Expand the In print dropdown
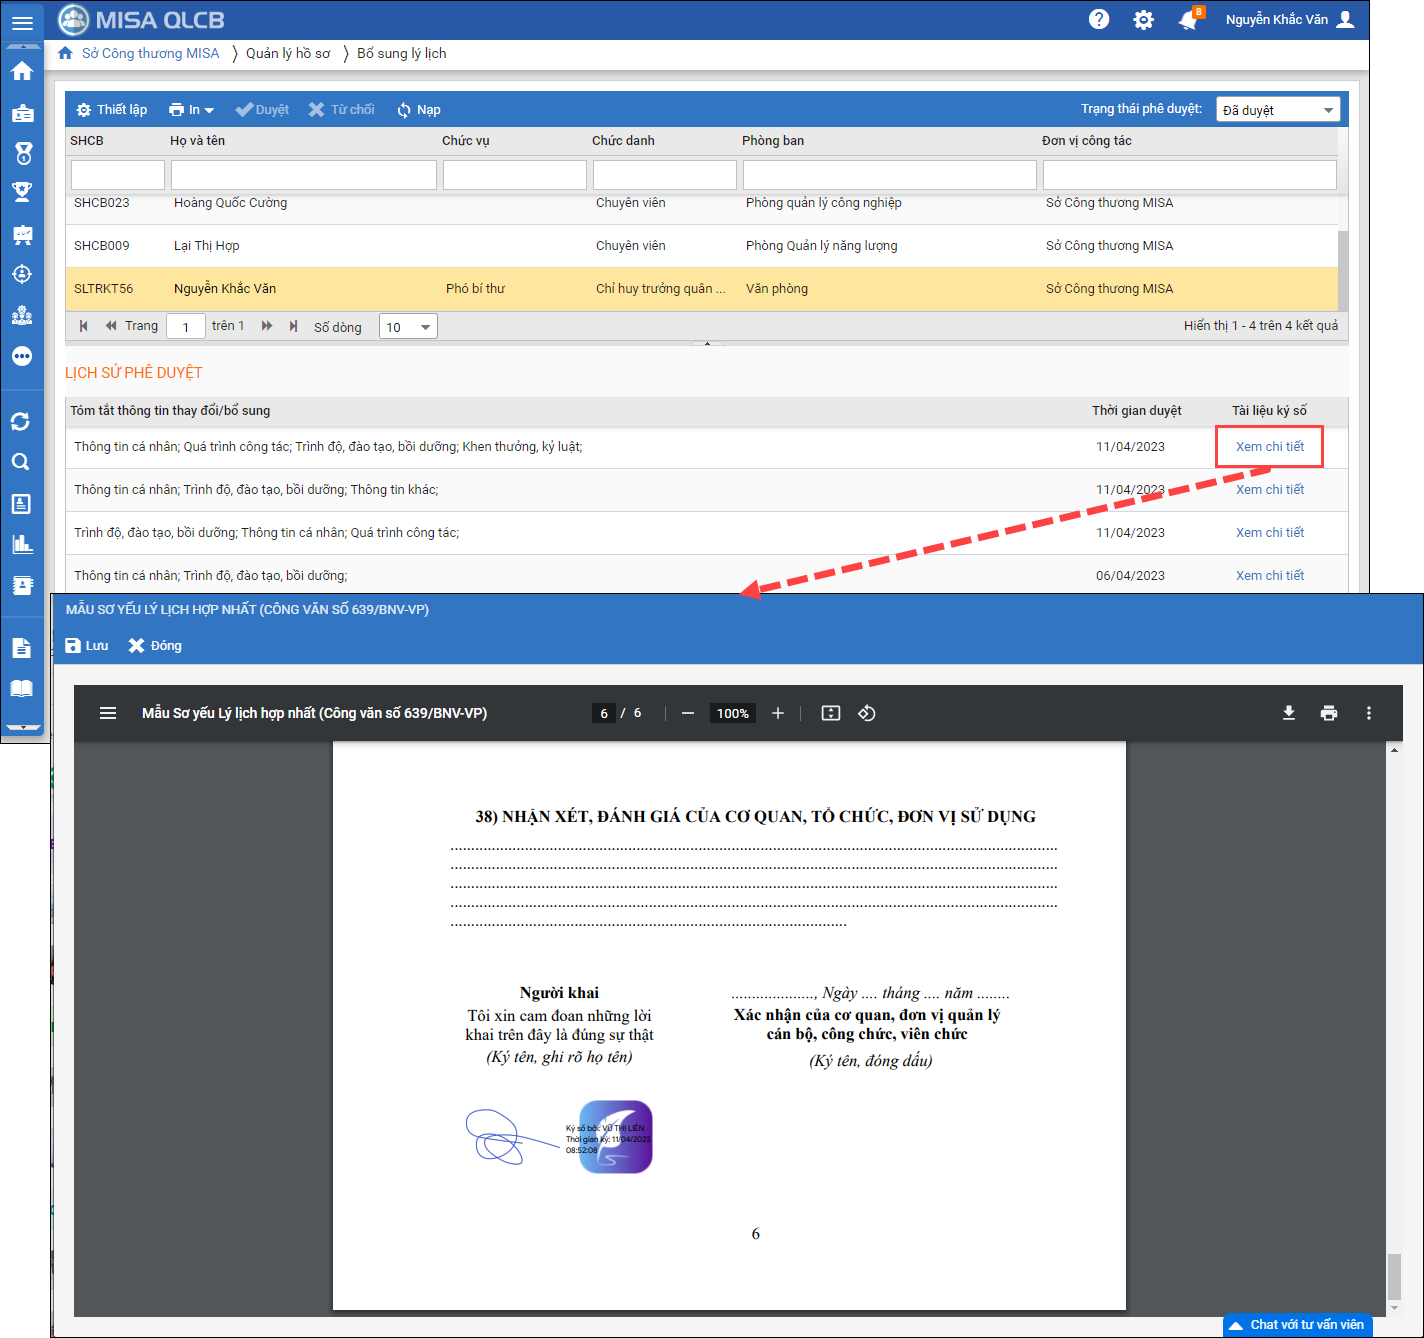 (191, 110)
